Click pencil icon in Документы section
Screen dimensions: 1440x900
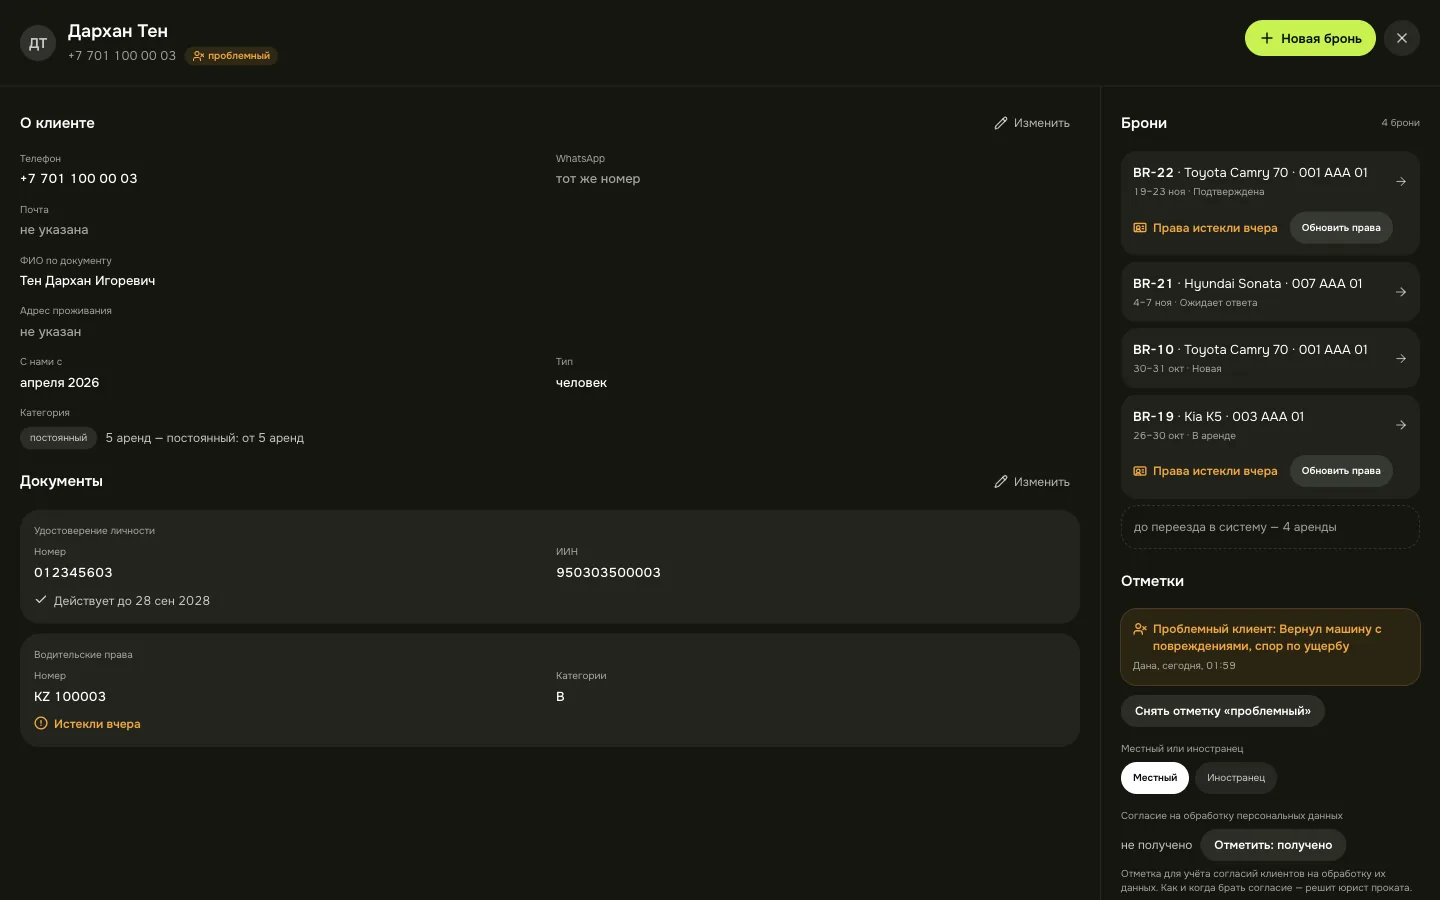tap(1001, 482)
